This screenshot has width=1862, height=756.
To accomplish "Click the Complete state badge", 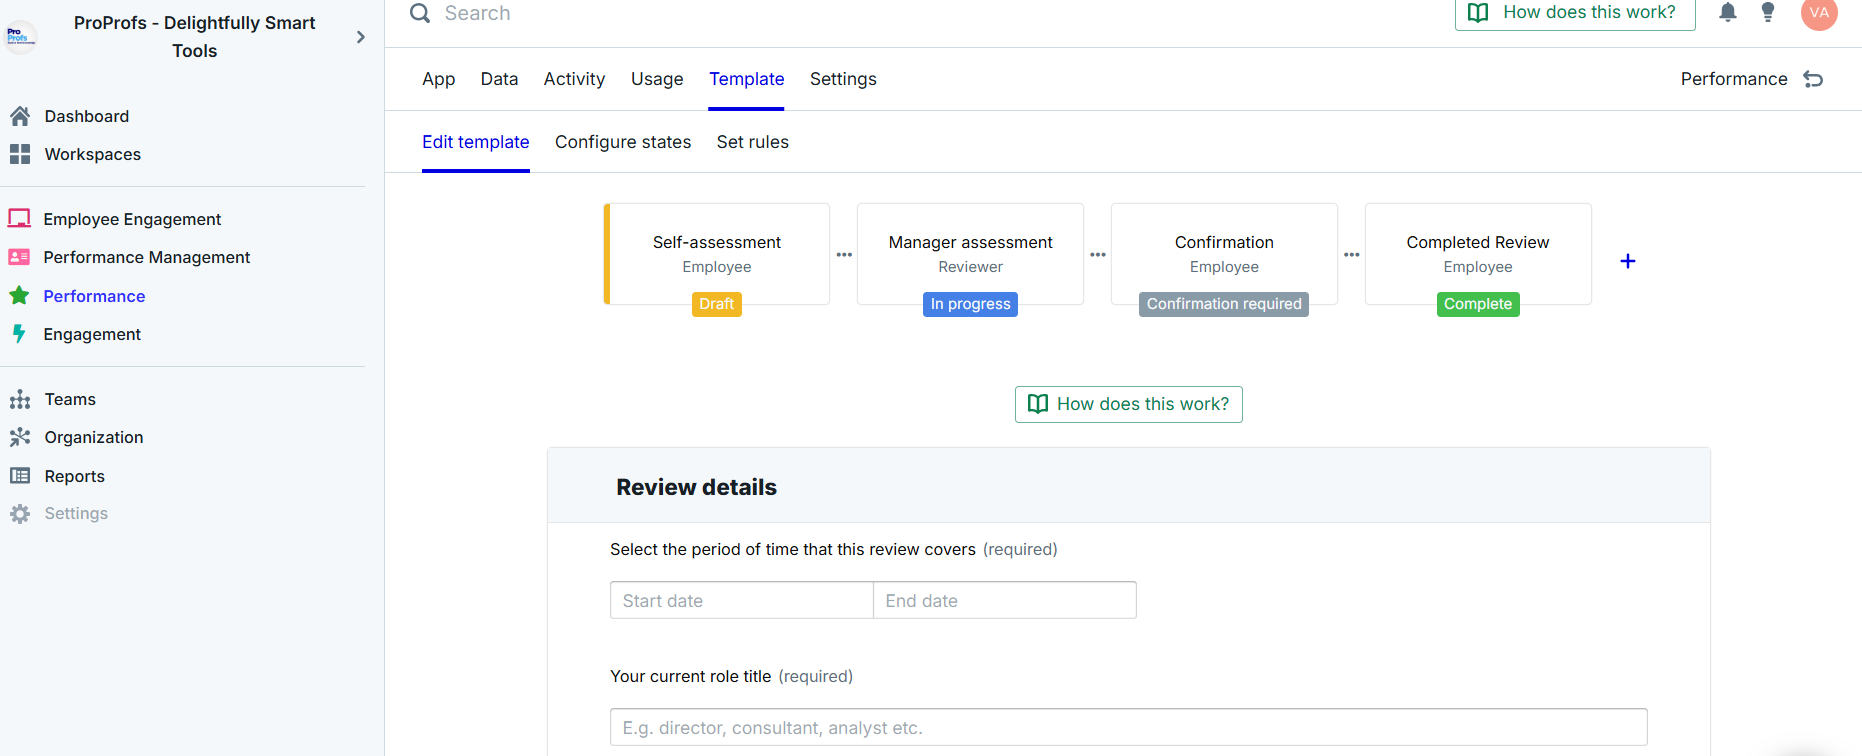I will click(1478, 304).
